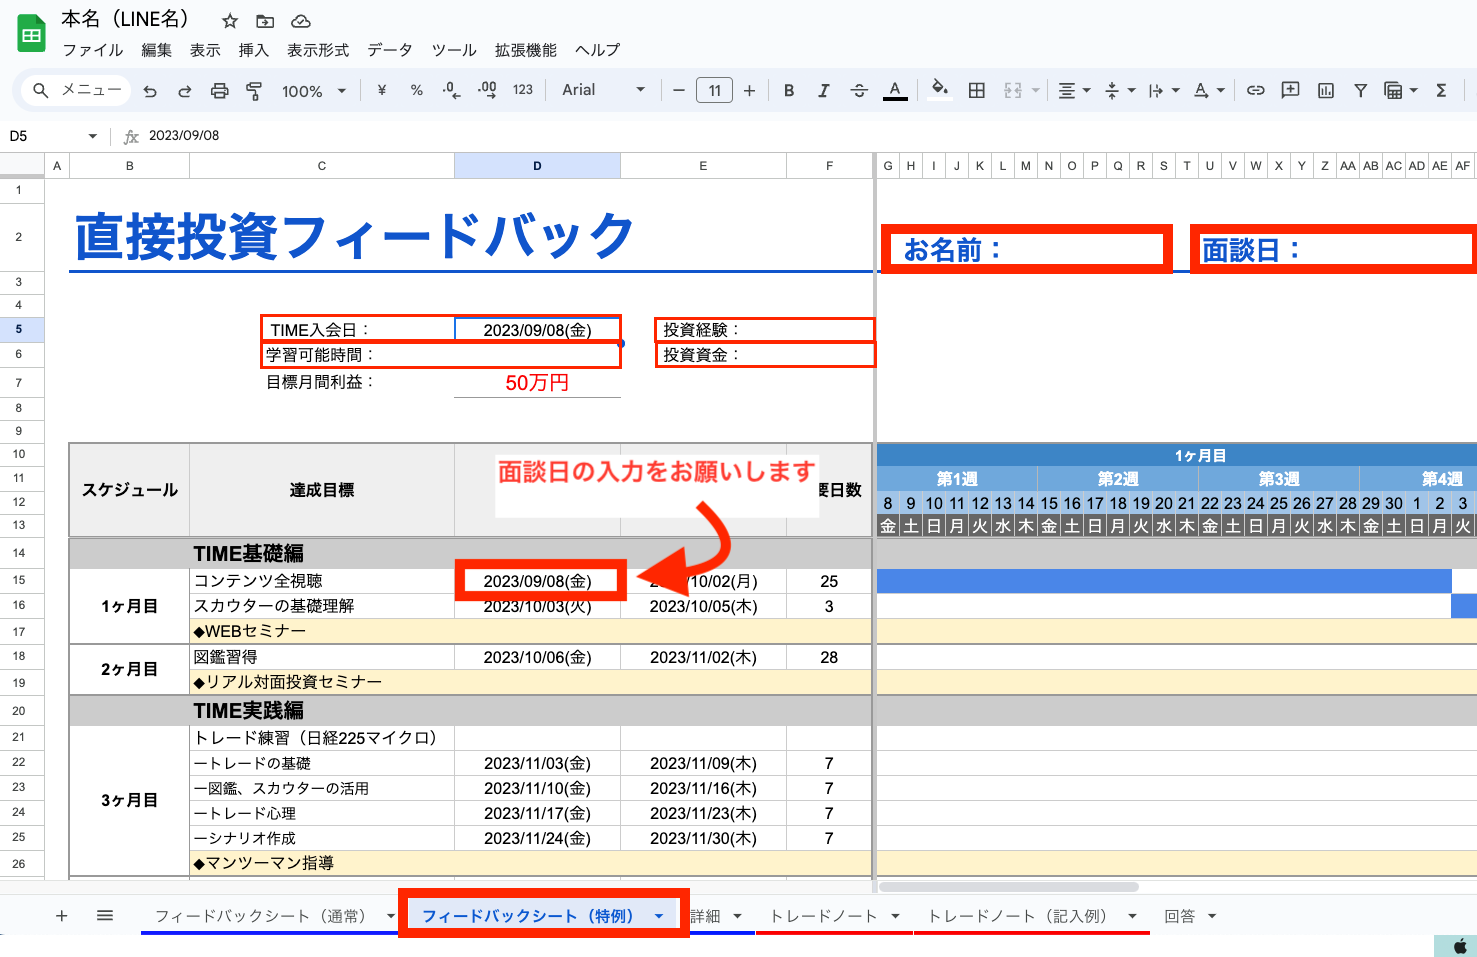Undo the last action
Viewport: 1477px width, 957px height.
click(x=150, y=90)
